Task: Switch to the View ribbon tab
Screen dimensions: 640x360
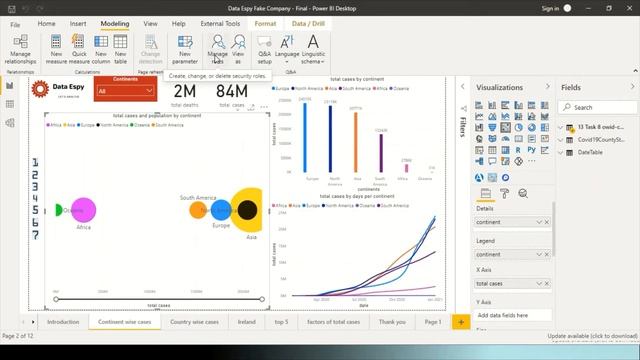Action: click(150, 24)
